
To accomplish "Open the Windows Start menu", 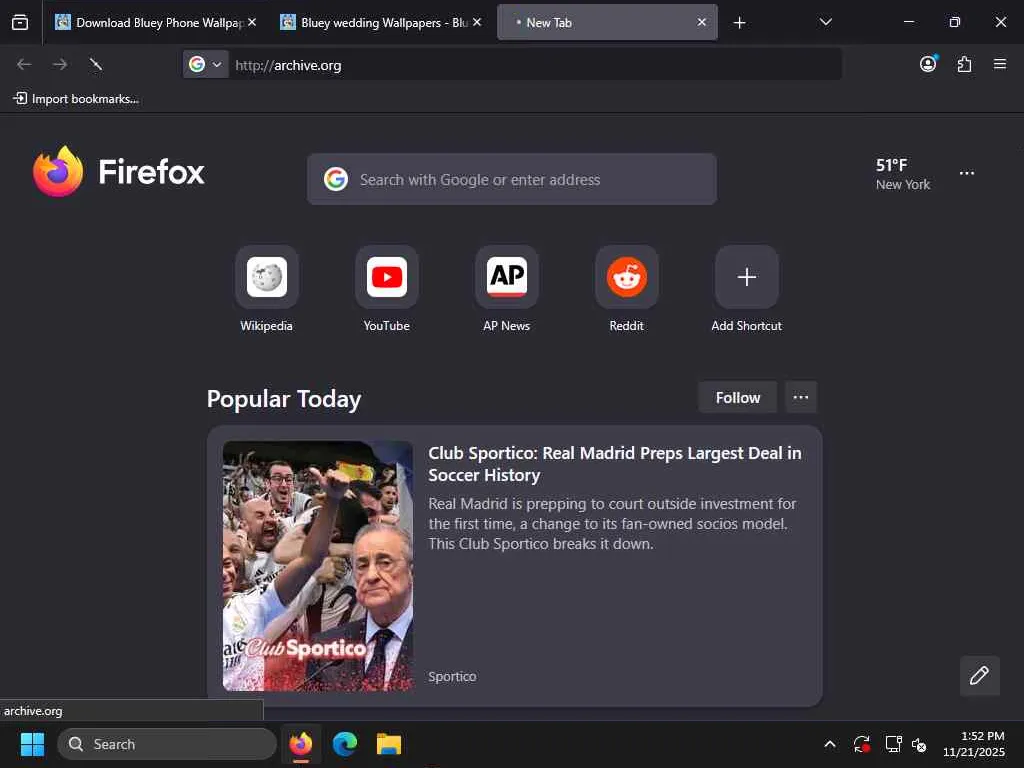I will point(32,744).
